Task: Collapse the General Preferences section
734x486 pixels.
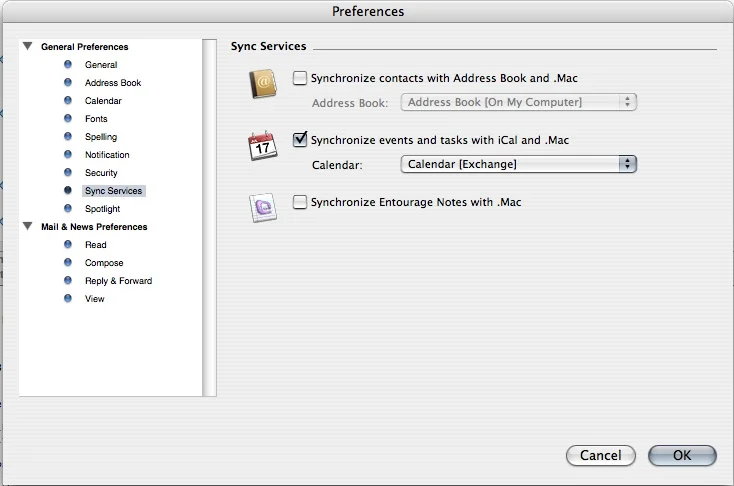Action: pos(28,46)
